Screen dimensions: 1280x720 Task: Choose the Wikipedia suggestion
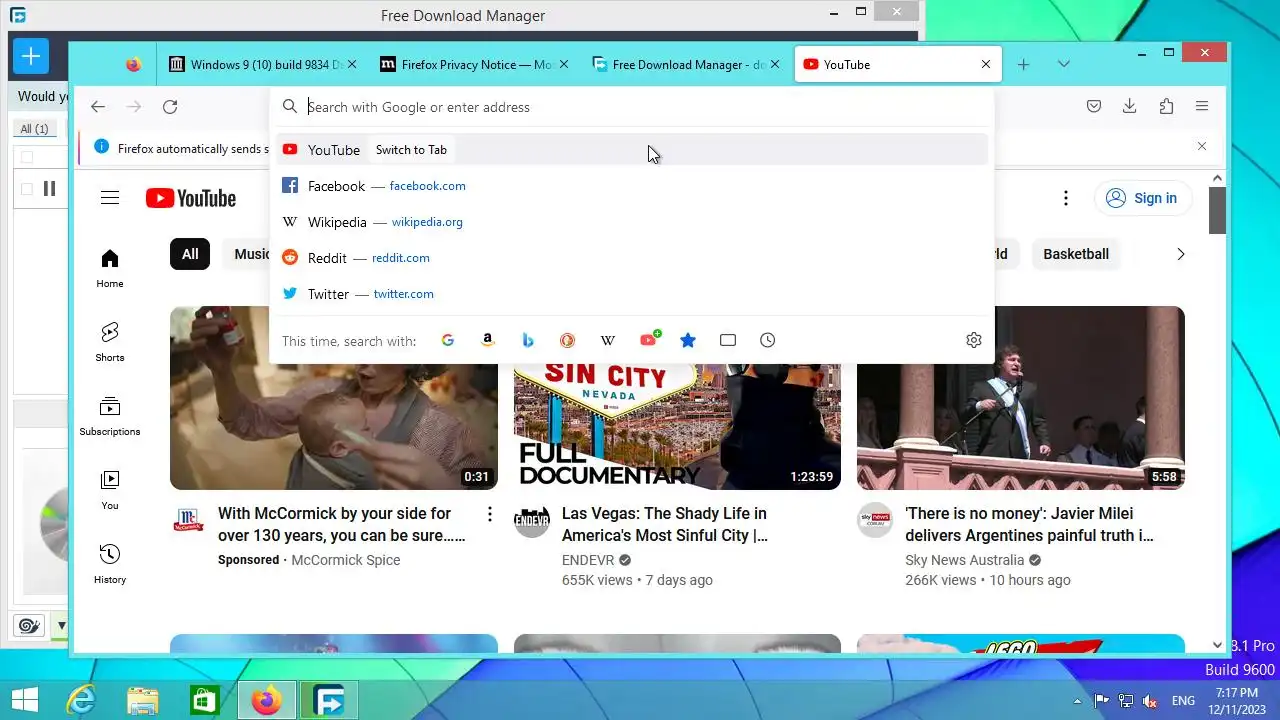click(x=632, y=222)
